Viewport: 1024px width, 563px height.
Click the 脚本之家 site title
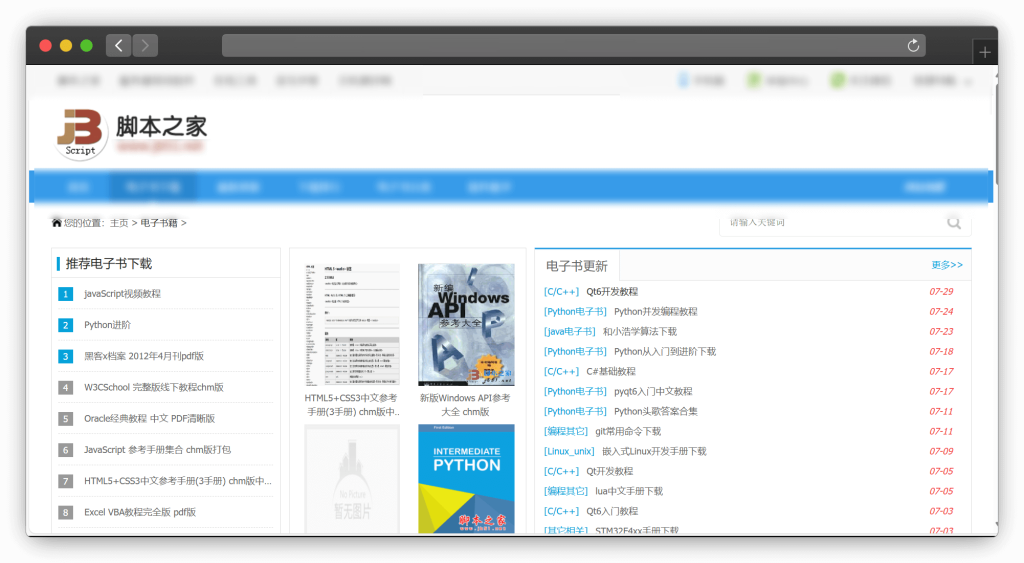click(161, 127)
